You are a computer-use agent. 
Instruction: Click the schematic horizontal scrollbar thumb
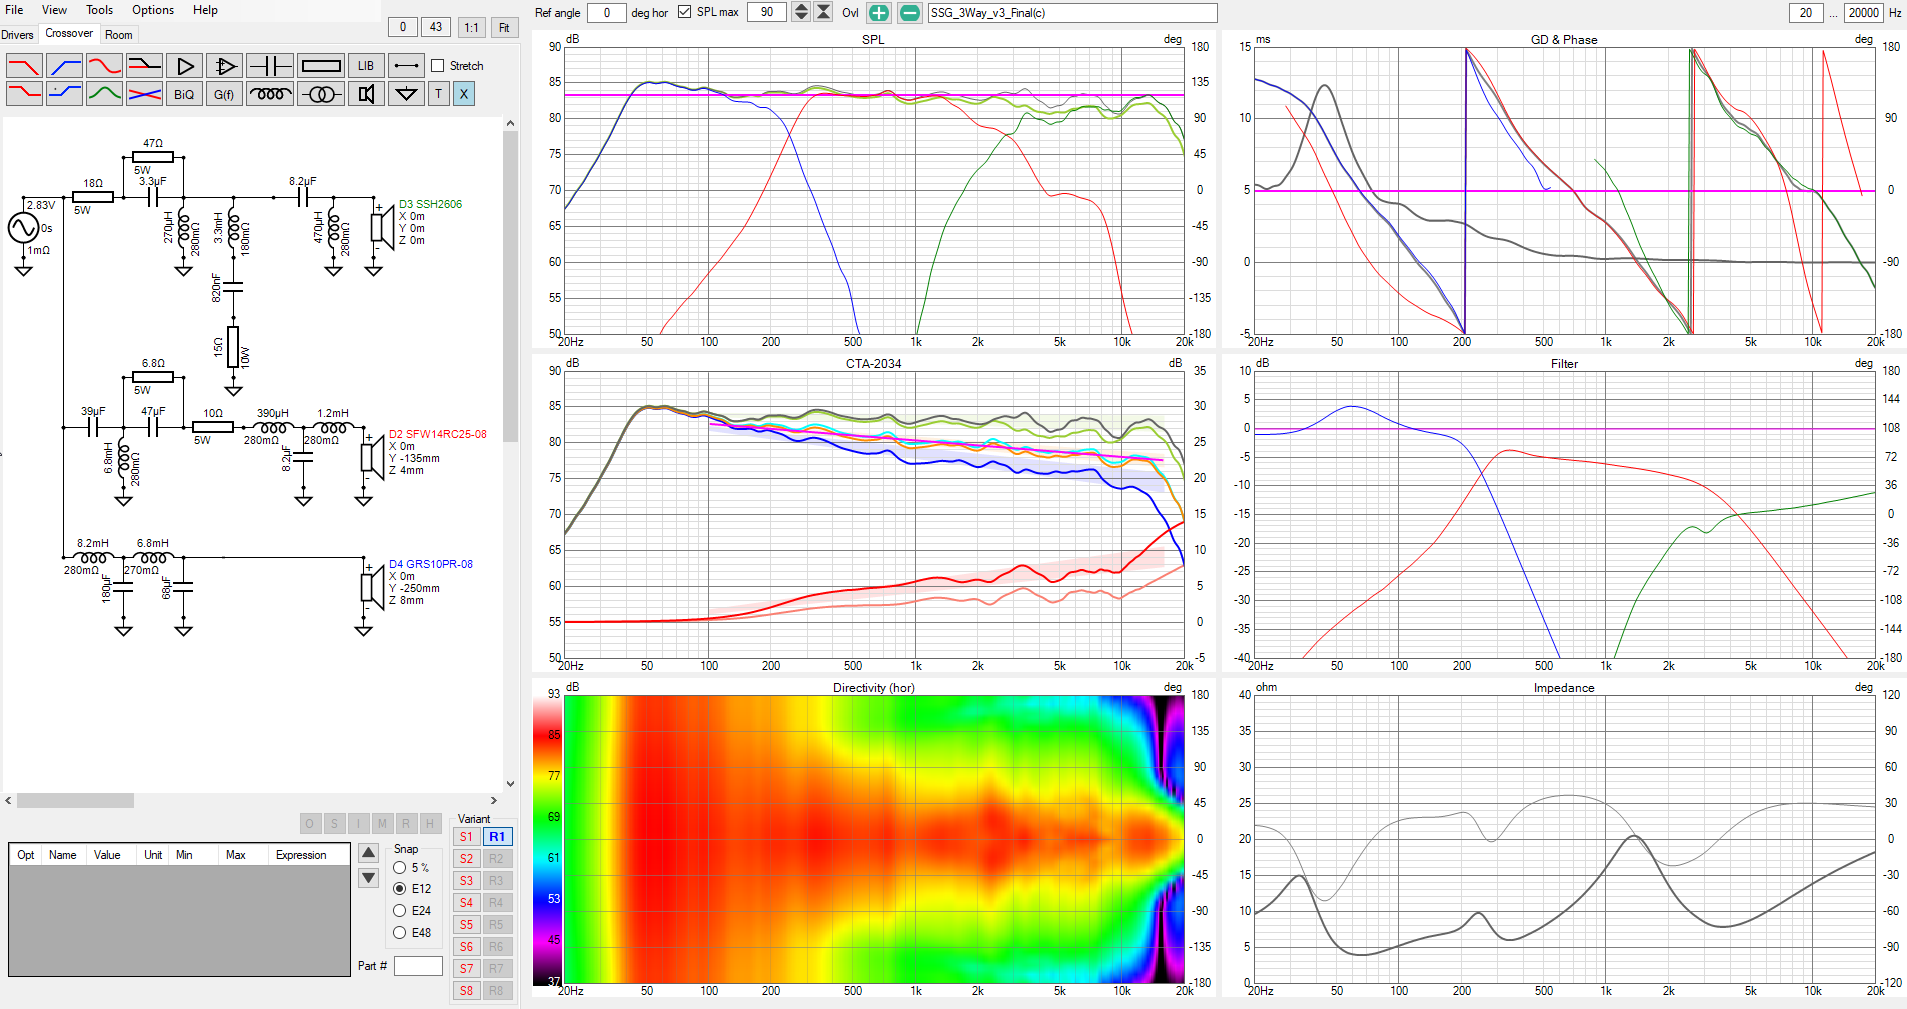pyautogui.click(x=75, y=801)
